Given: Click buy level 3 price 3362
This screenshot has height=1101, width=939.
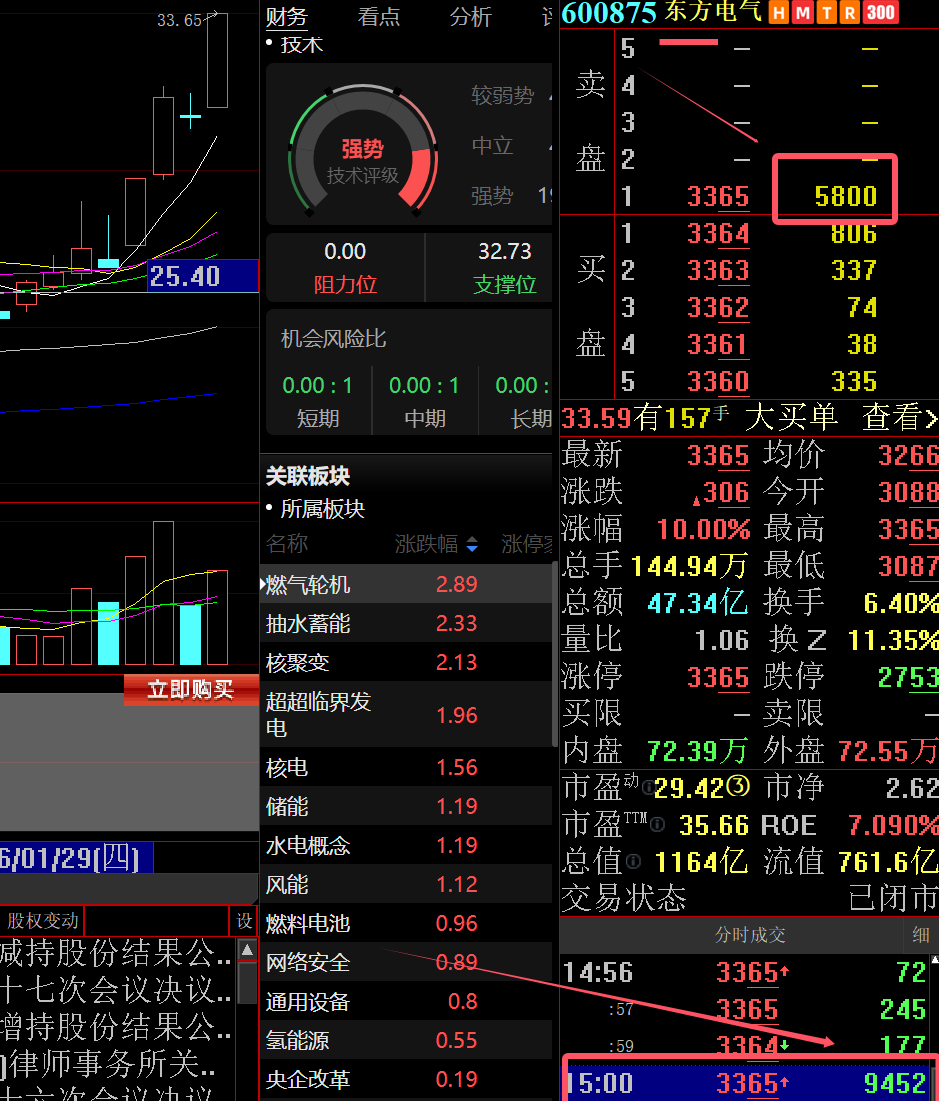Looking at the screenshot, I should coord(718,308).
